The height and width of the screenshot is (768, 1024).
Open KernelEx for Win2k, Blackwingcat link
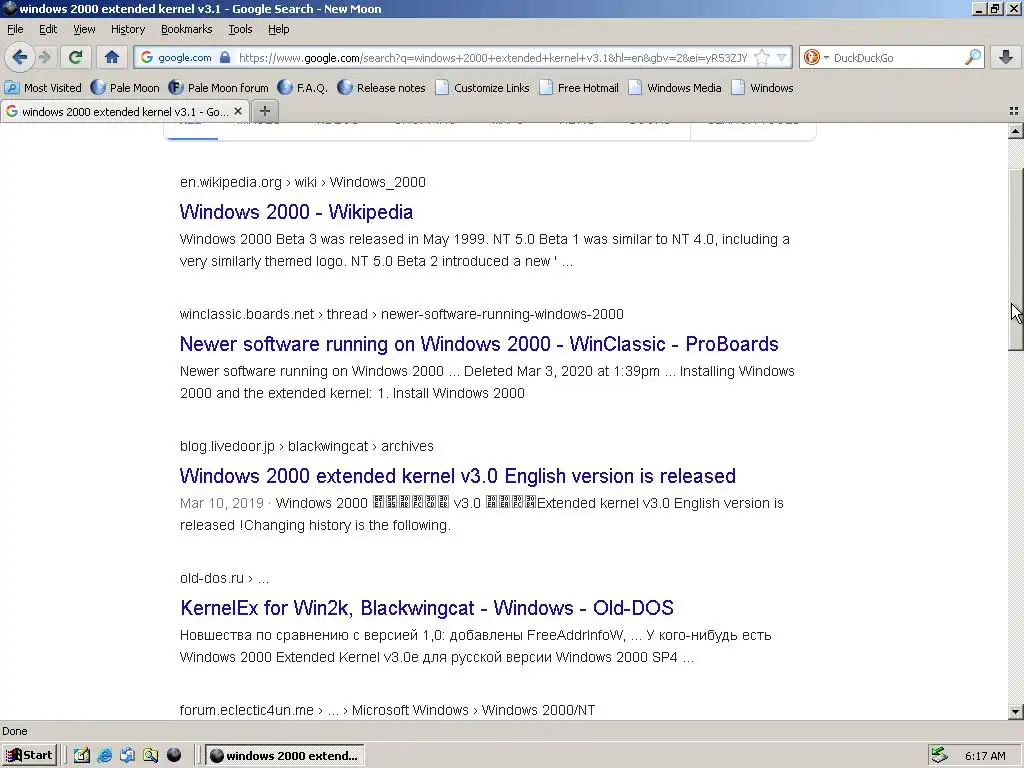426,608
